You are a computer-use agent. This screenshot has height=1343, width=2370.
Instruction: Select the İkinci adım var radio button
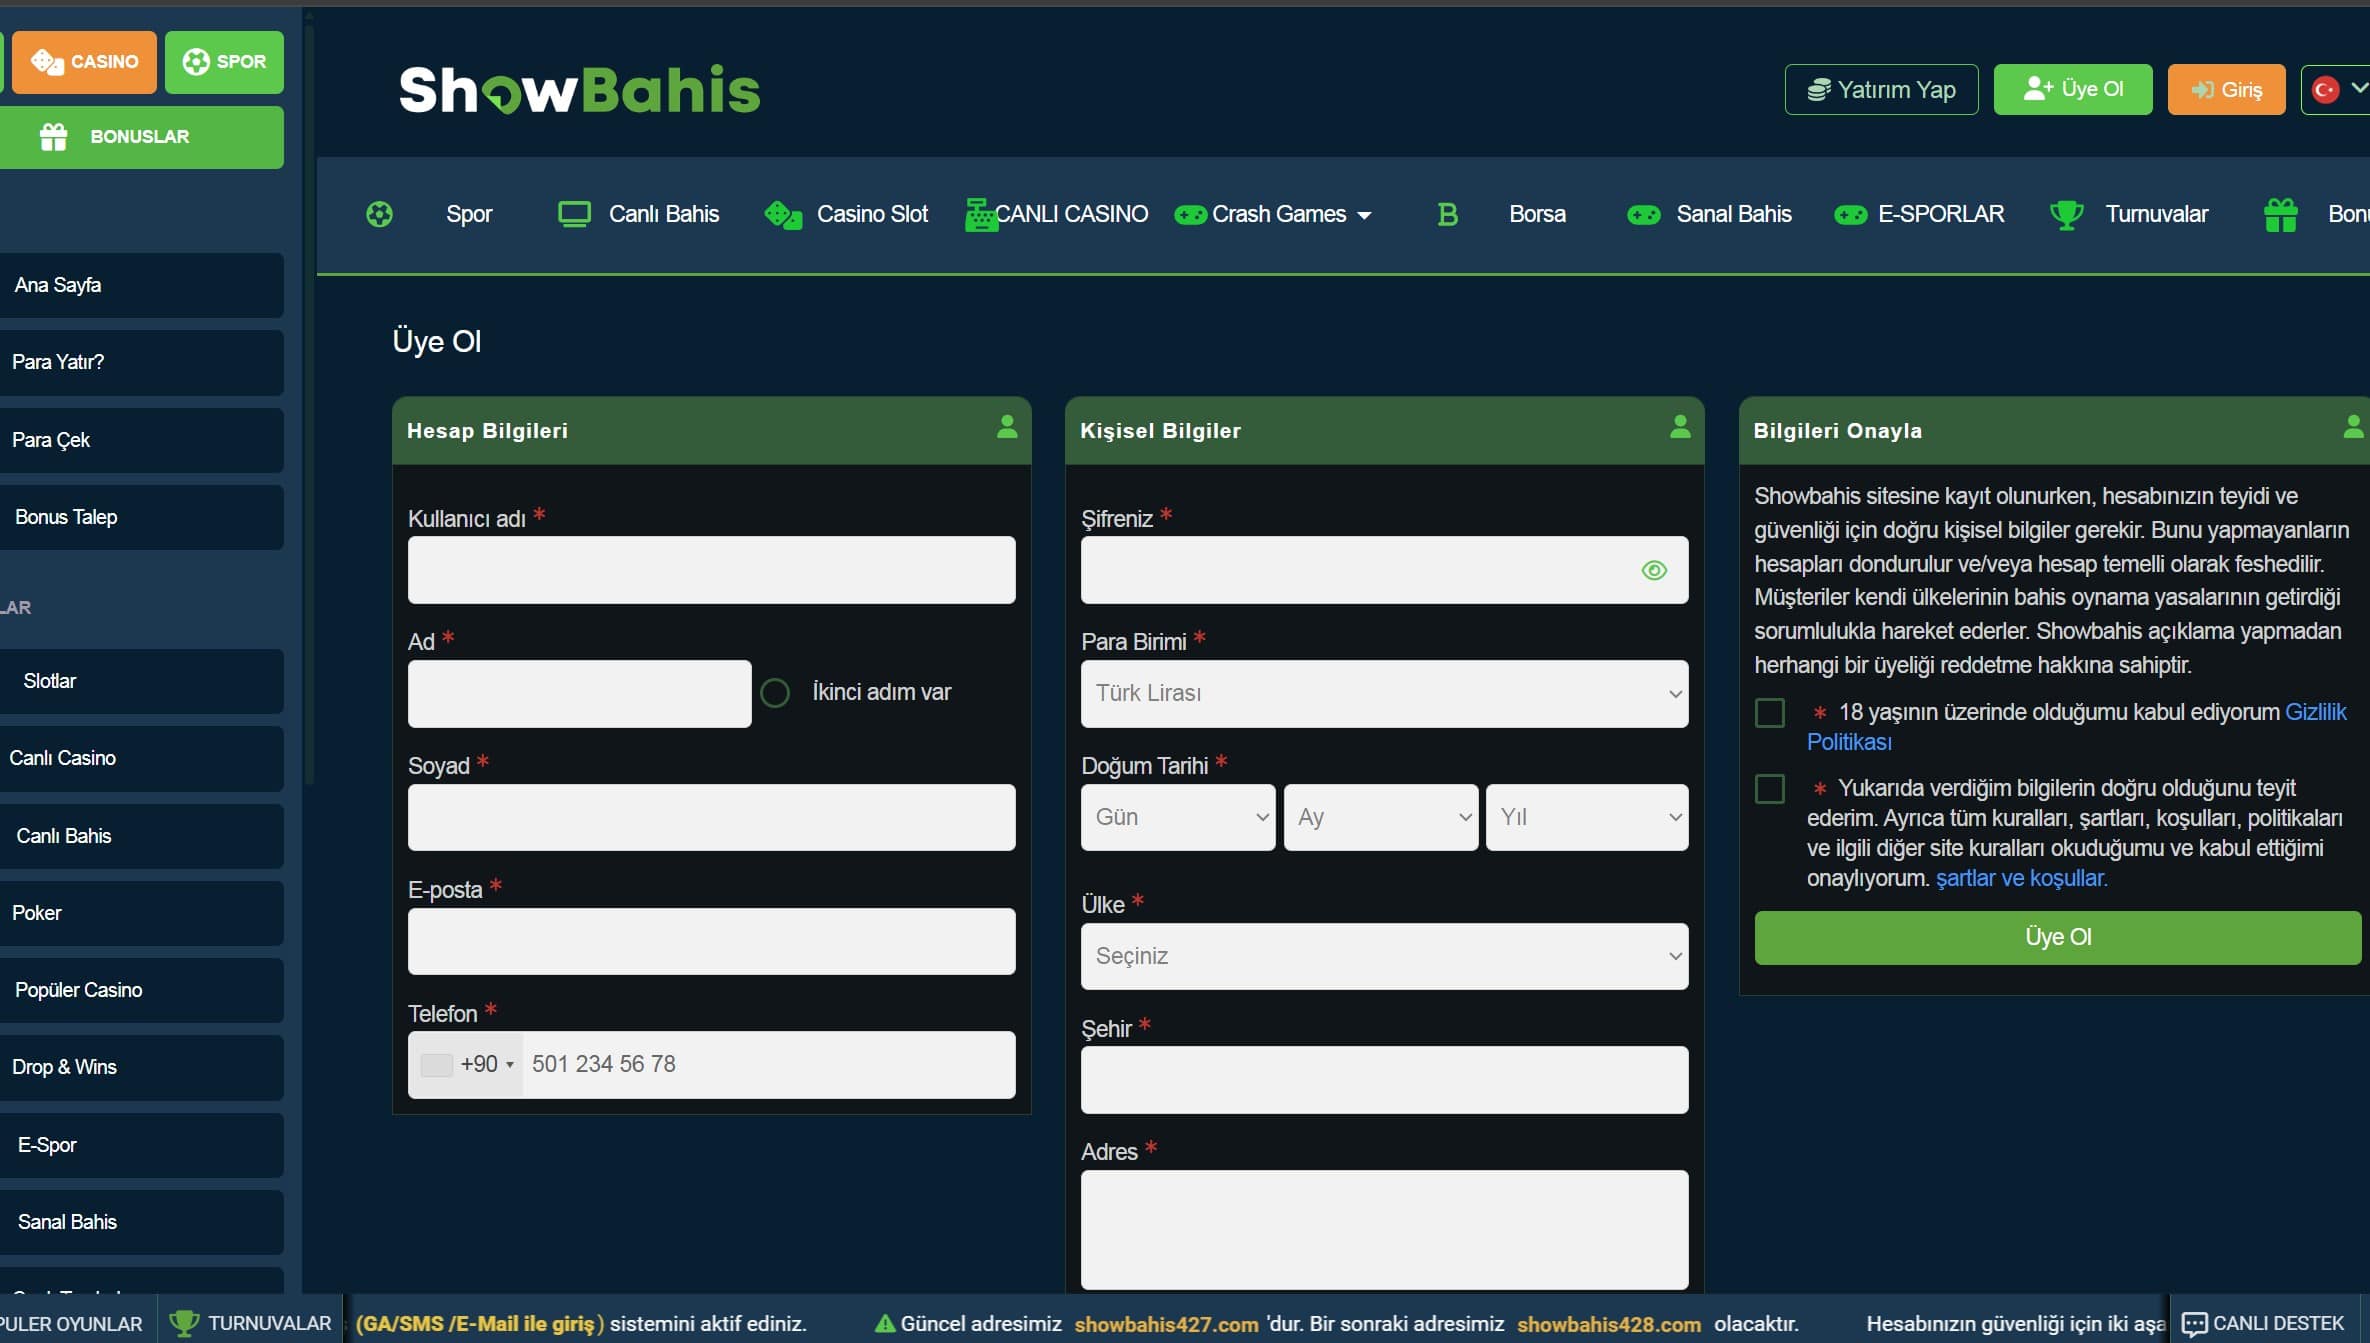[775, 693]
